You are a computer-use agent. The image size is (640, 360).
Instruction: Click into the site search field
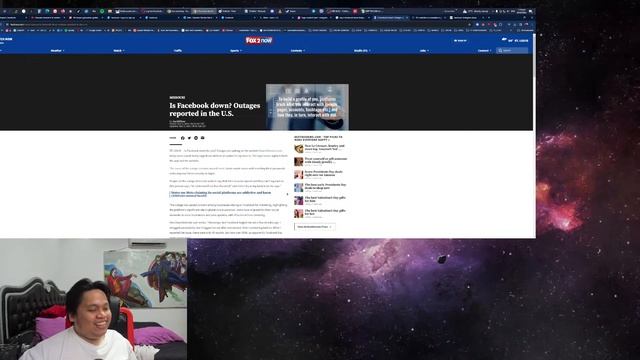[x=512, y=51]
